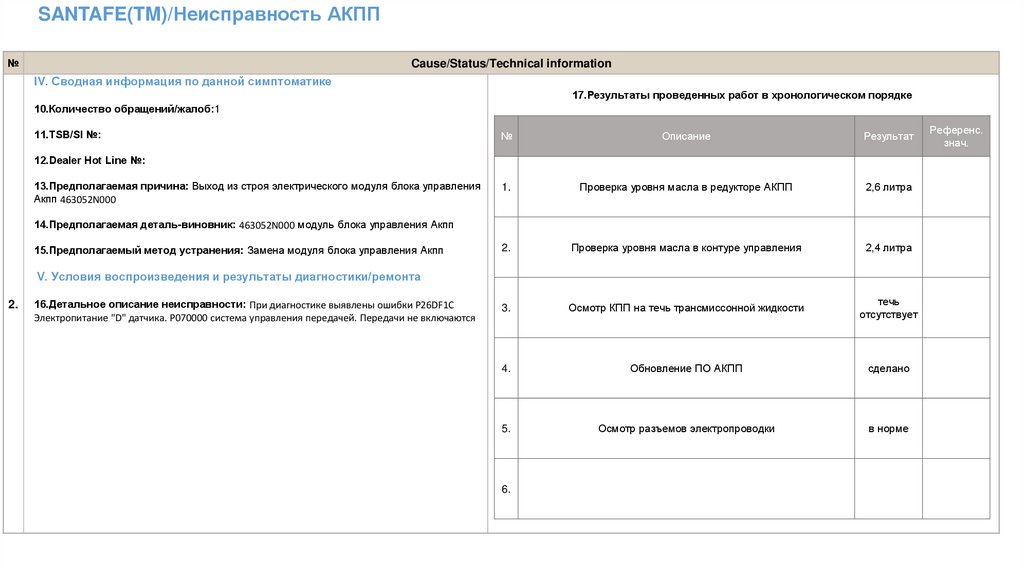Click '10.Количество обращений/жалоб:1' line
The image size is (1024, 574).
pos(127,109)
